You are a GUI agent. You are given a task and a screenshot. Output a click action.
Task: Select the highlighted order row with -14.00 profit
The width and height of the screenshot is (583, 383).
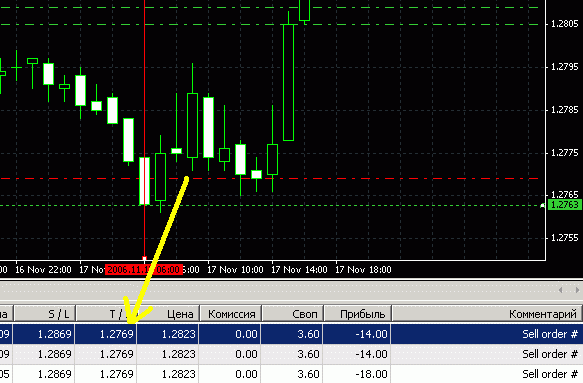[x=292, y=334]
